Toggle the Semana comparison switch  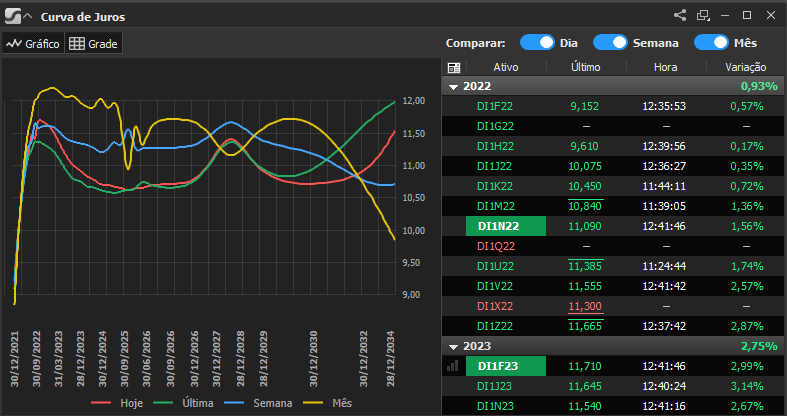(x=610, y=43)
